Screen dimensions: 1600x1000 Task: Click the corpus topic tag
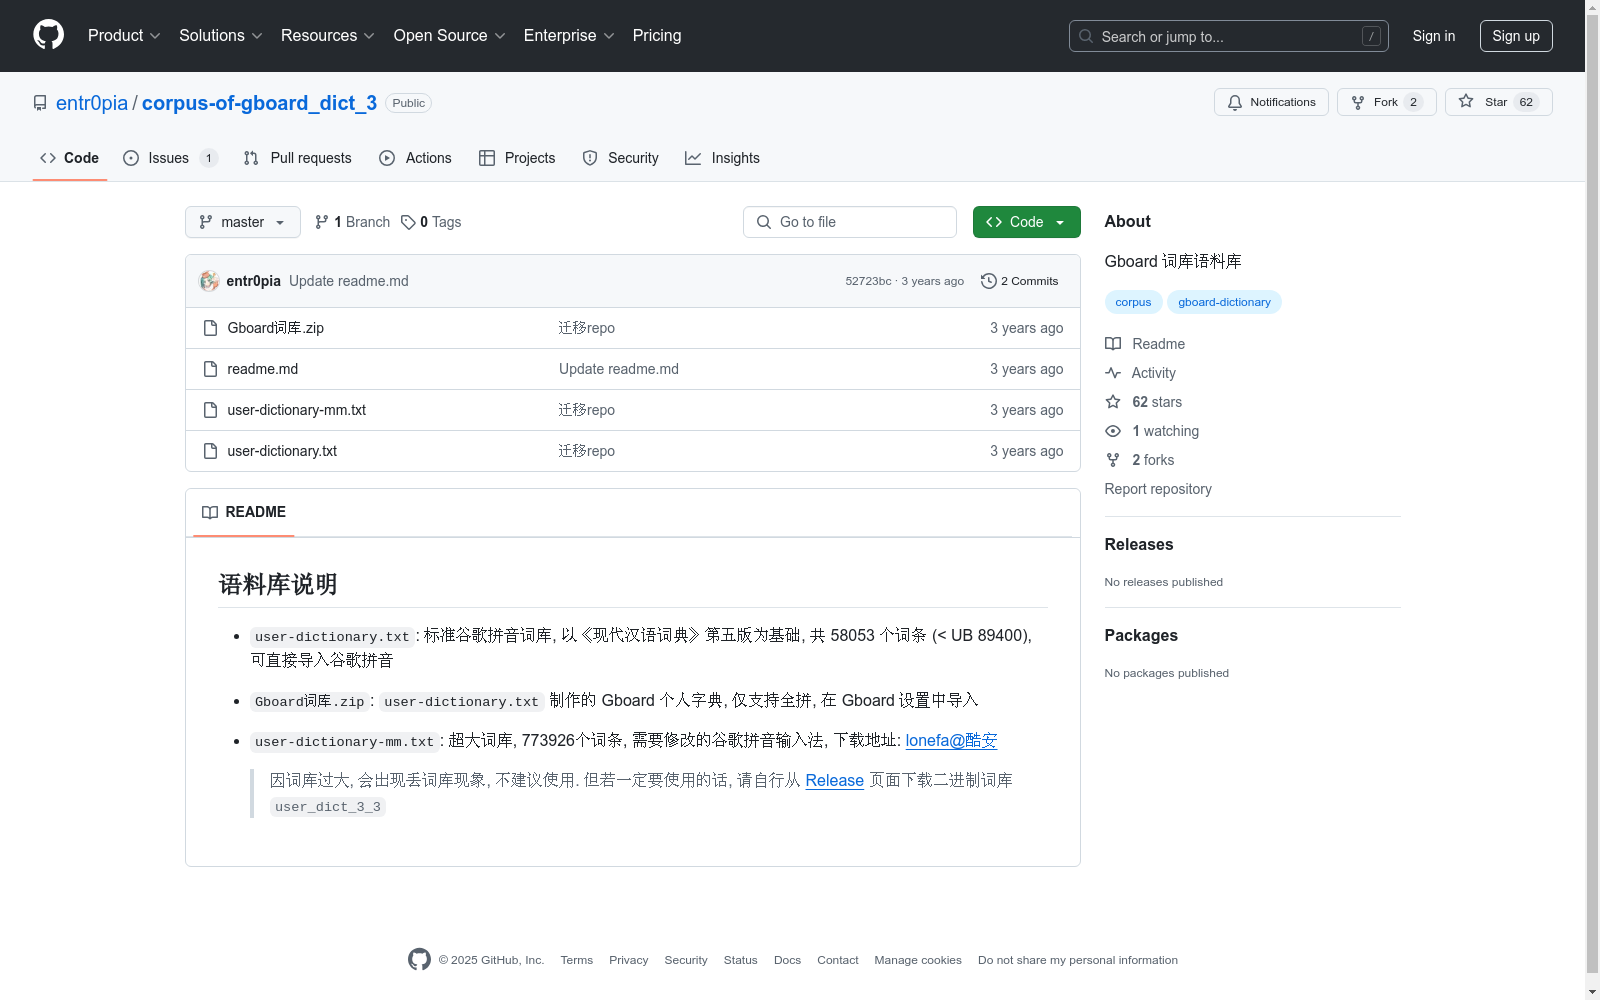click(1133, 302)
